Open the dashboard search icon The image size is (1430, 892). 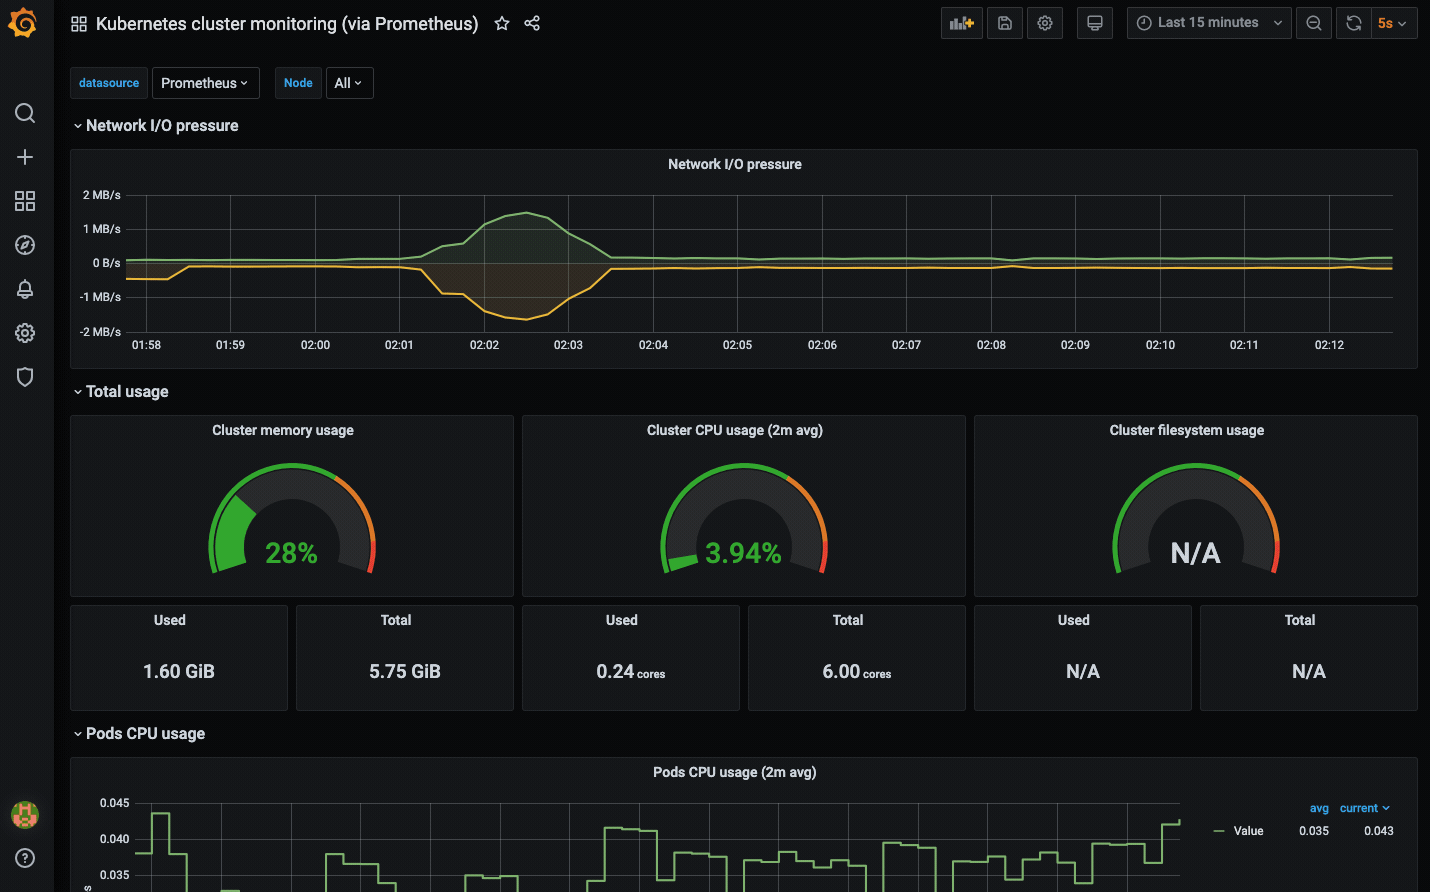coord(25,113)
